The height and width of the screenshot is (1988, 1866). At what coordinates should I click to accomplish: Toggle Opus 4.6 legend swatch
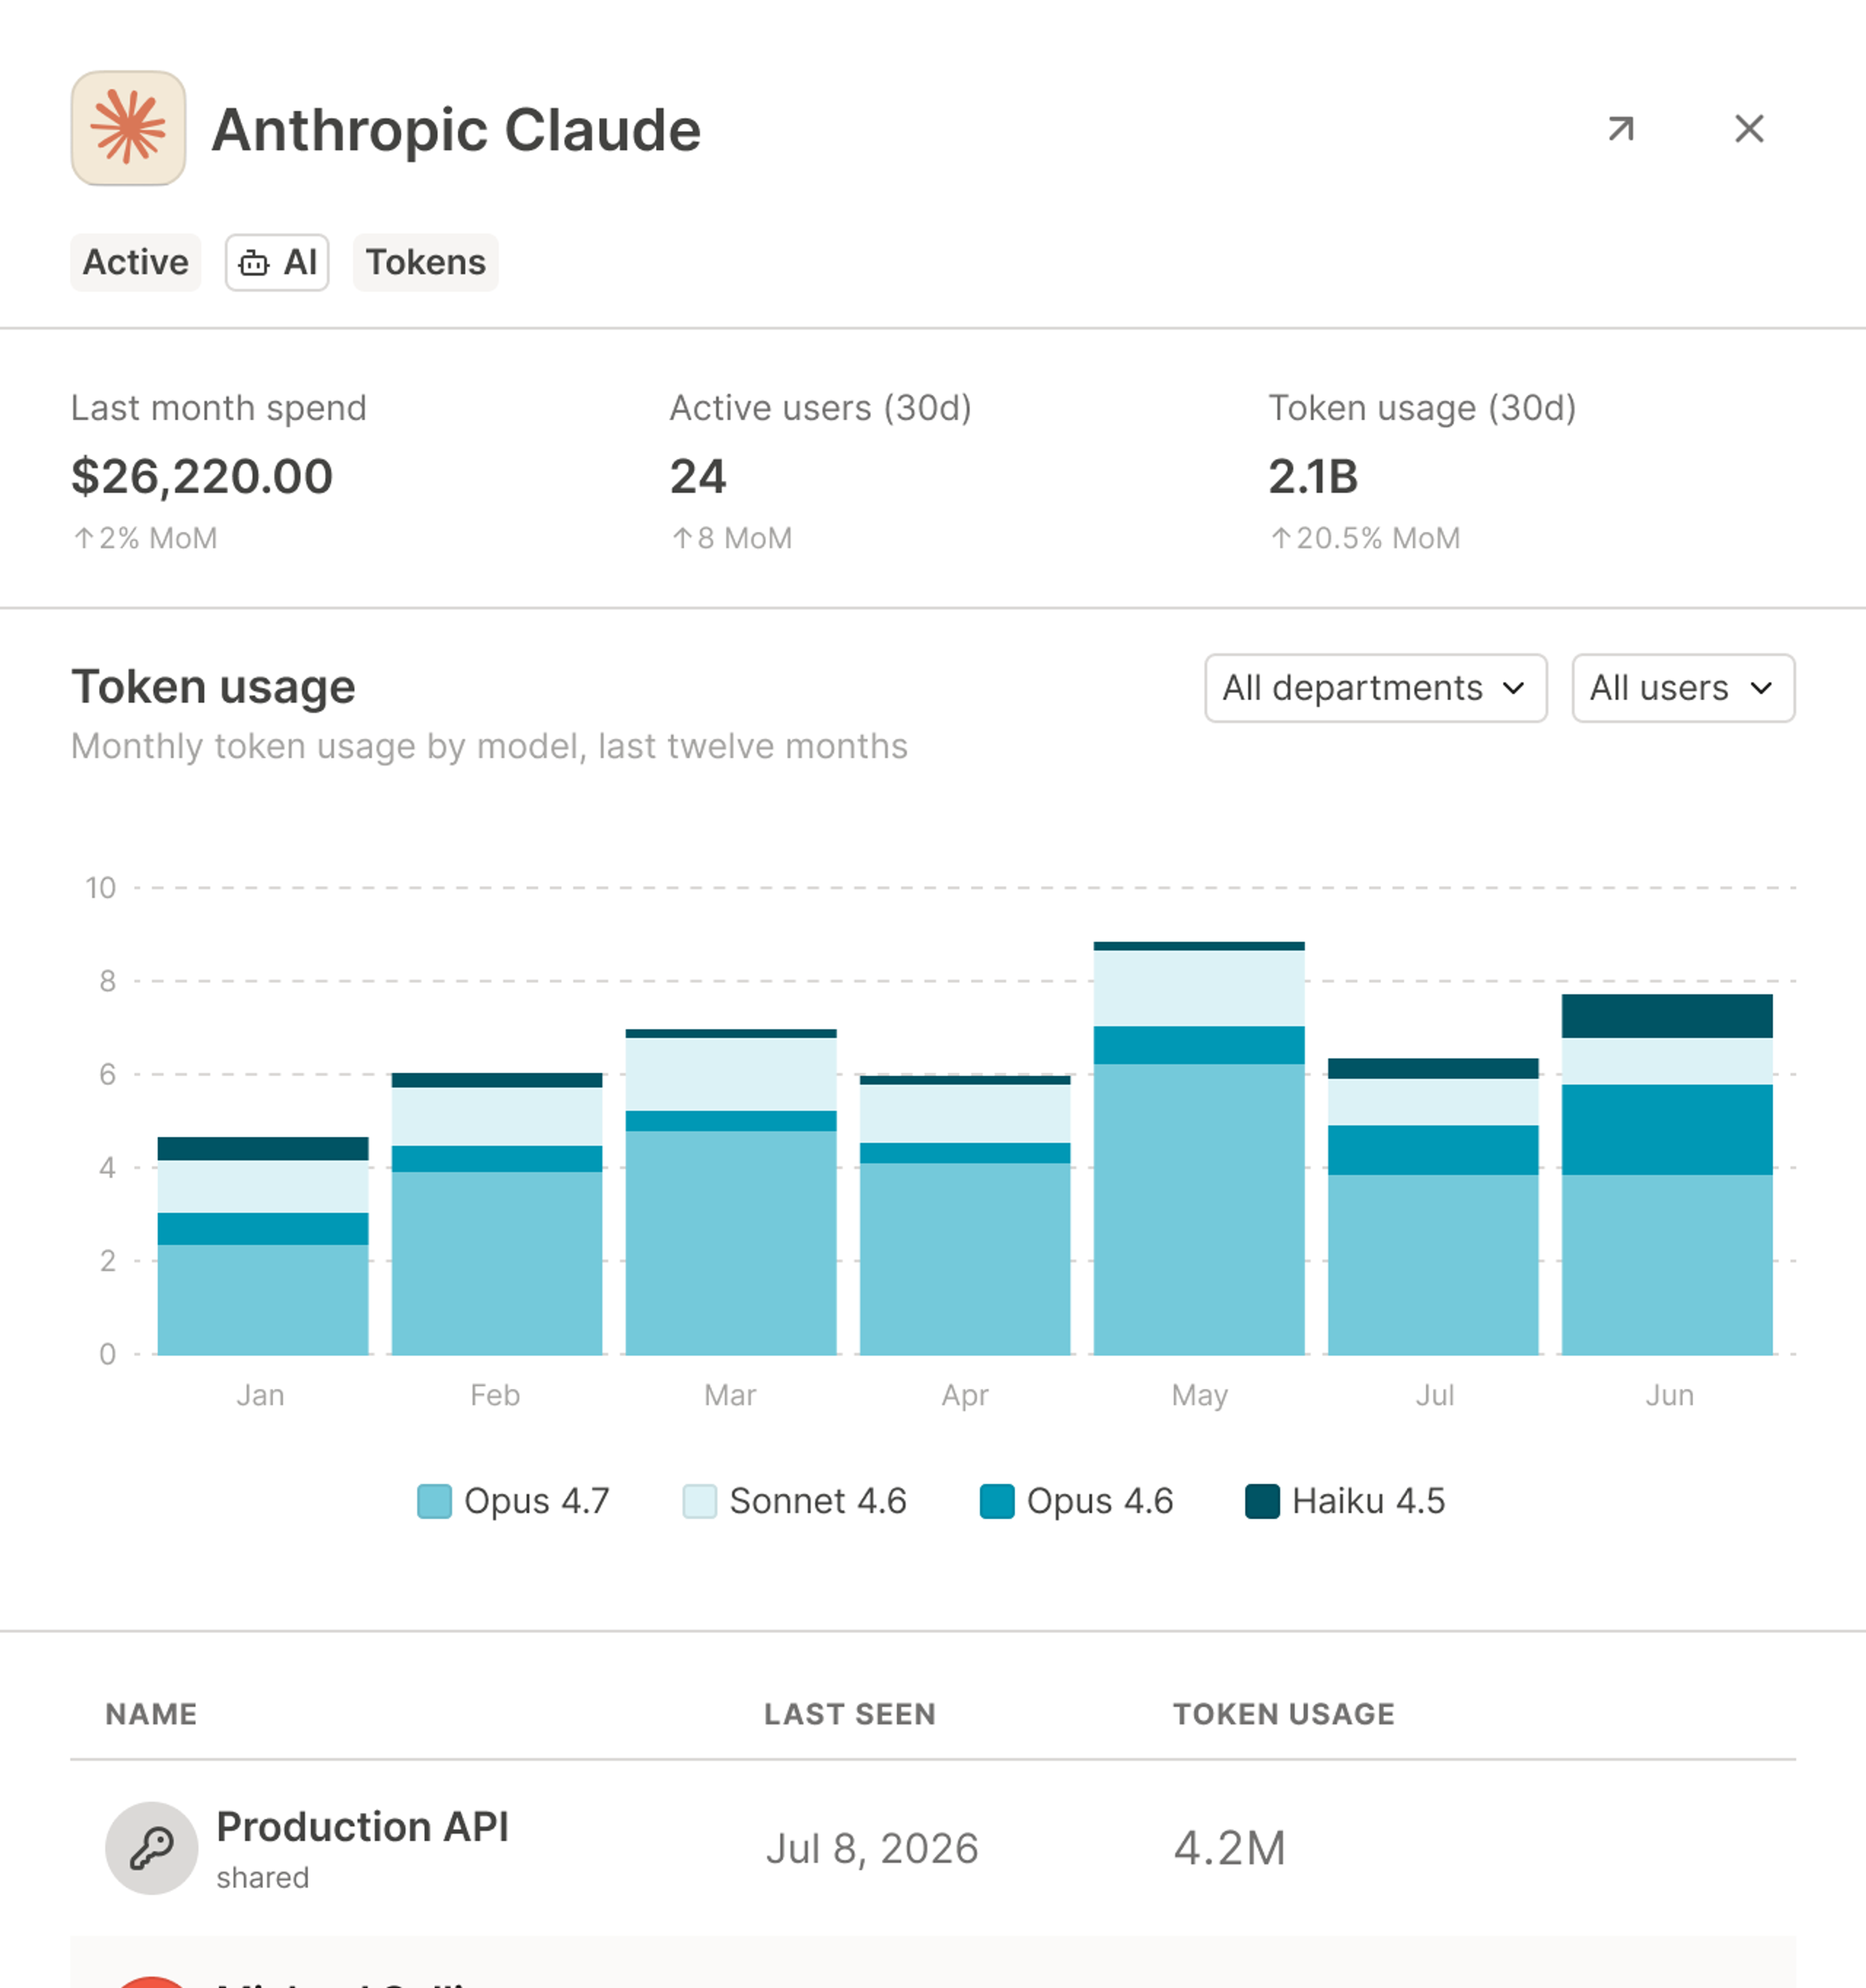pos(997,1501)
